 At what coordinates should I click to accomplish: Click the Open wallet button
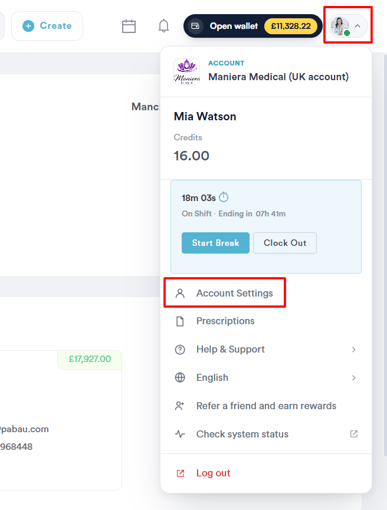253,26
